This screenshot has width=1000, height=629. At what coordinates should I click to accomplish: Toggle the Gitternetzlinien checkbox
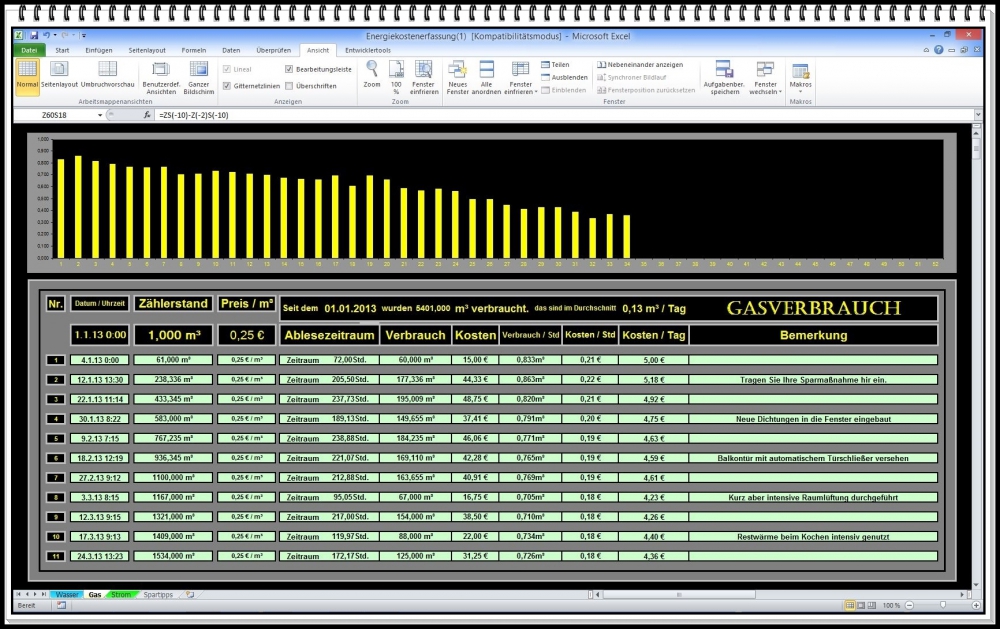click(x=227, y=86)
